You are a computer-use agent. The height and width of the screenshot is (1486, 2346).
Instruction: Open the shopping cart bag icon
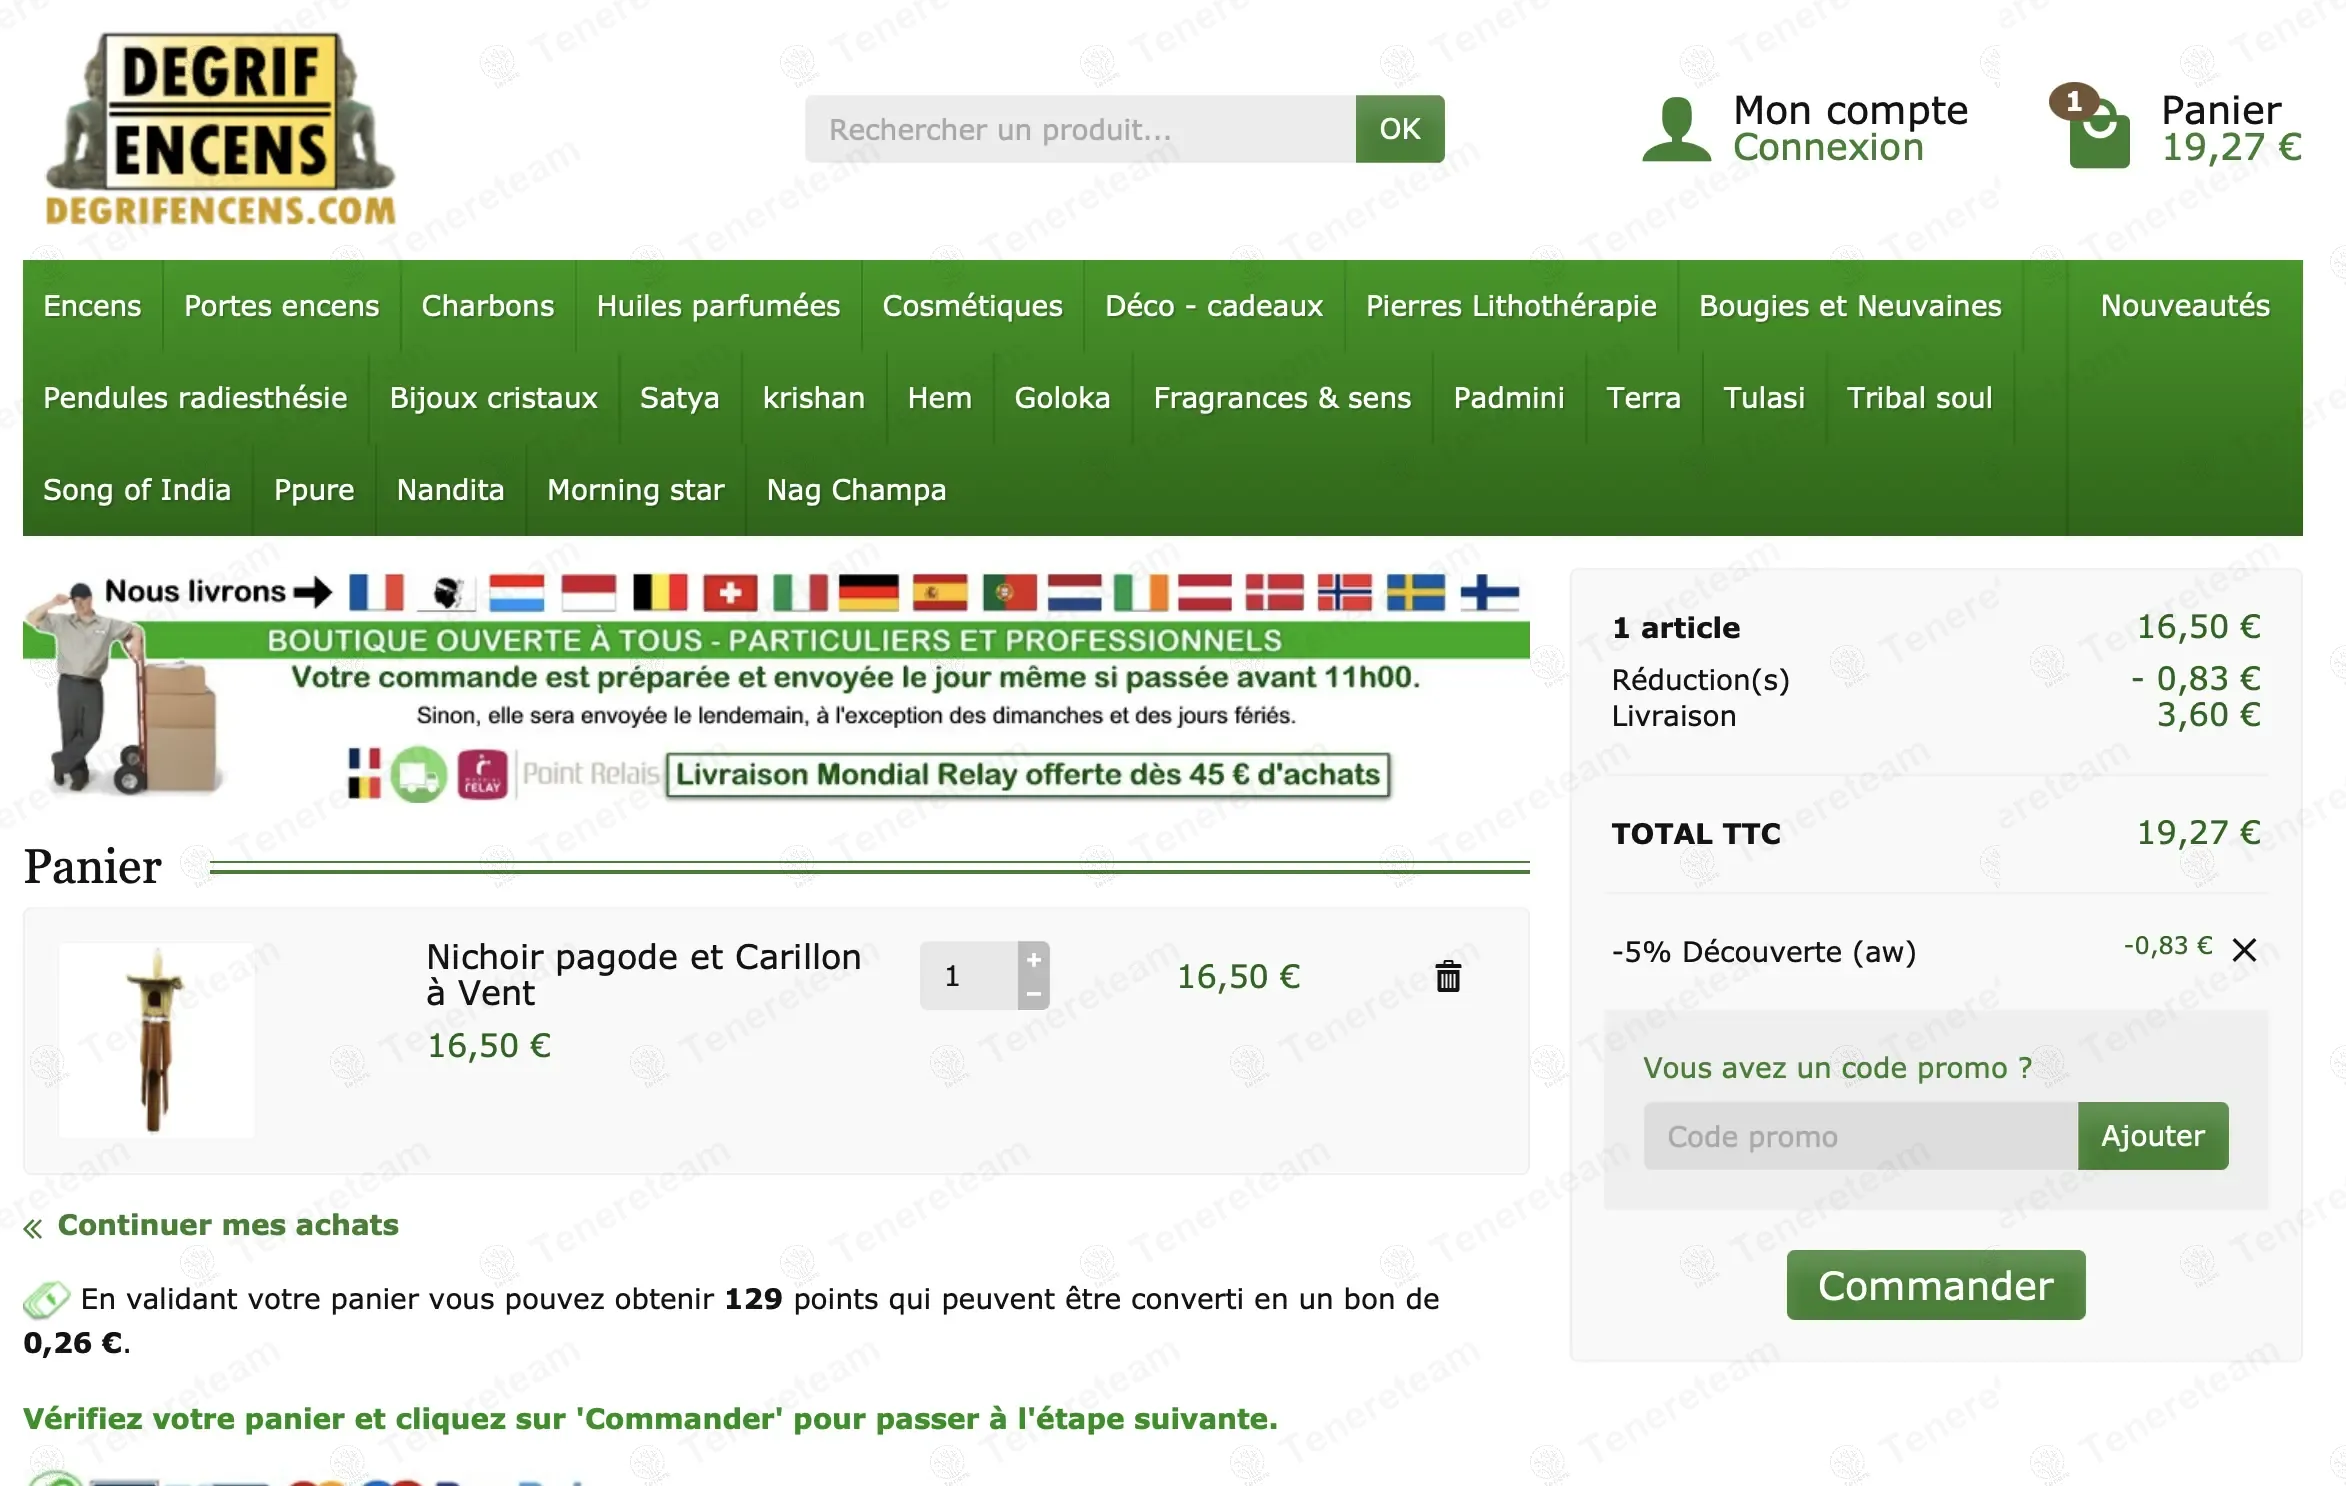click(x=2098, y=135)
